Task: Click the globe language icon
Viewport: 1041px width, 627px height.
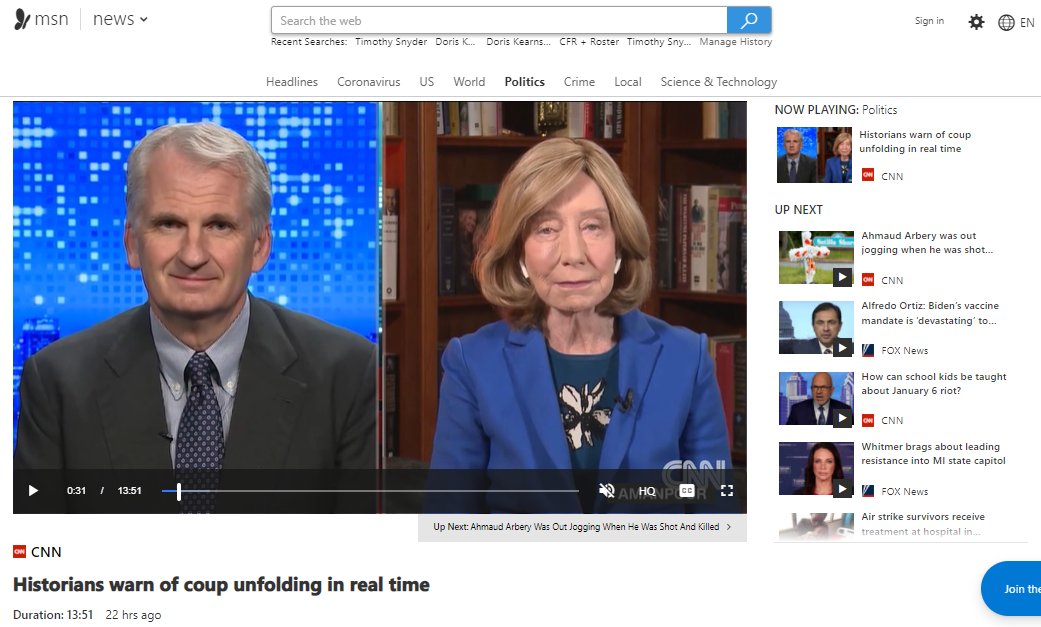Action: click(x=1006, y=23)
